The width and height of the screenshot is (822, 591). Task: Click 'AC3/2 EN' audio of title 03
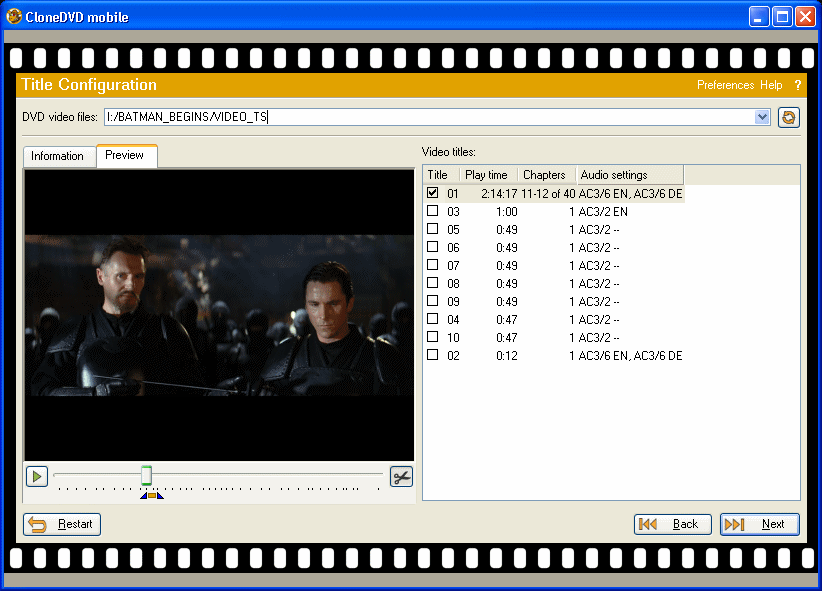coord(603,212)
